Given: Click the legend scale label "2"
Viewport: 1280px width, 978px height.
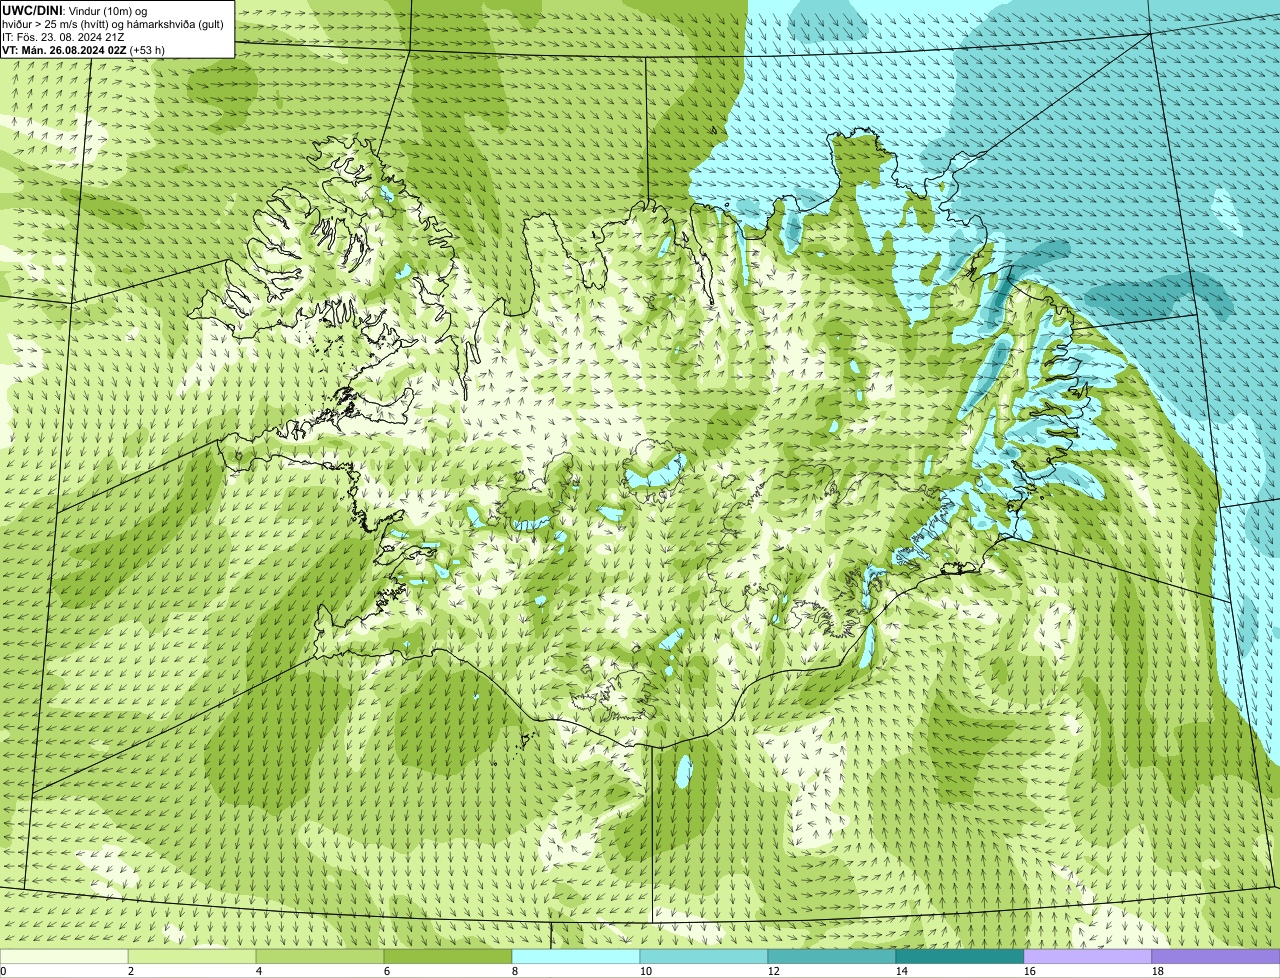Looking at the screenshot, I should 131,971.
